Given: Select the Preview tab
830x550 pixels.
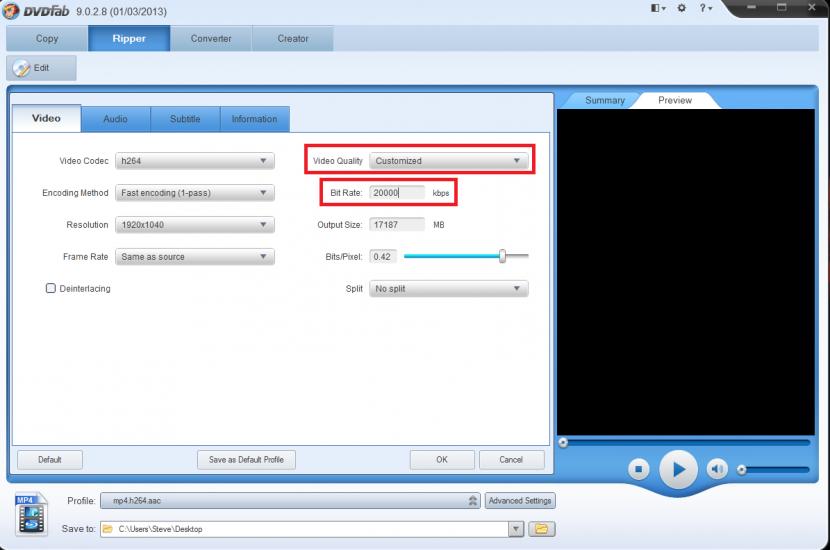Looking at the screenshot, I should [x=675, y=100].
